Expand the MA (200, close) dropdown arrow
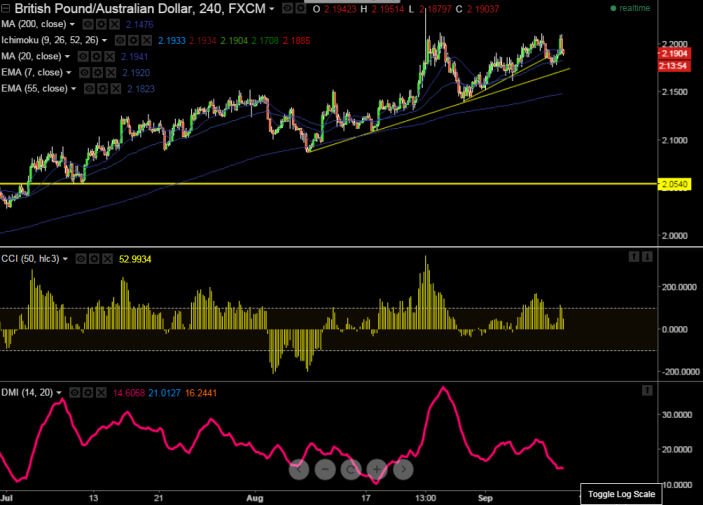The width and height of the screenshot is (703, 505). point(72,24)
